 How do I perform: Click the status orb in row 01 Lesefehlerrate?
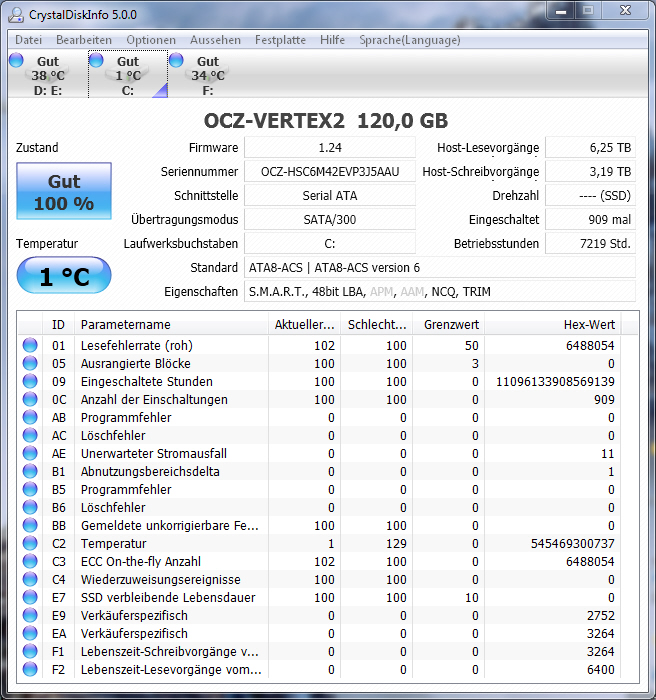pos(30,345)
